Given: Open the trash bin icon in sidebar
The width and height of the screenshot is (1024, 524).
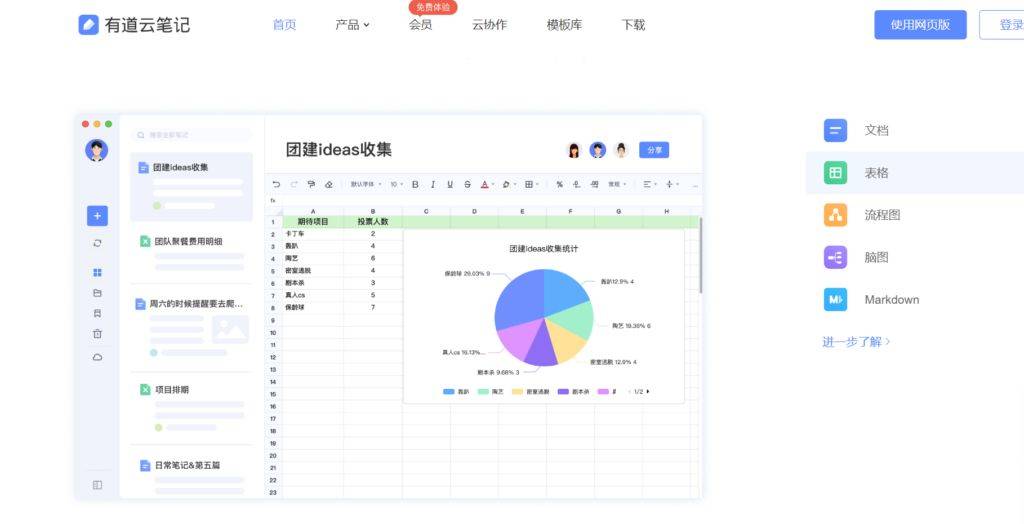Looking at the screenshot, I should pos(97,333).
